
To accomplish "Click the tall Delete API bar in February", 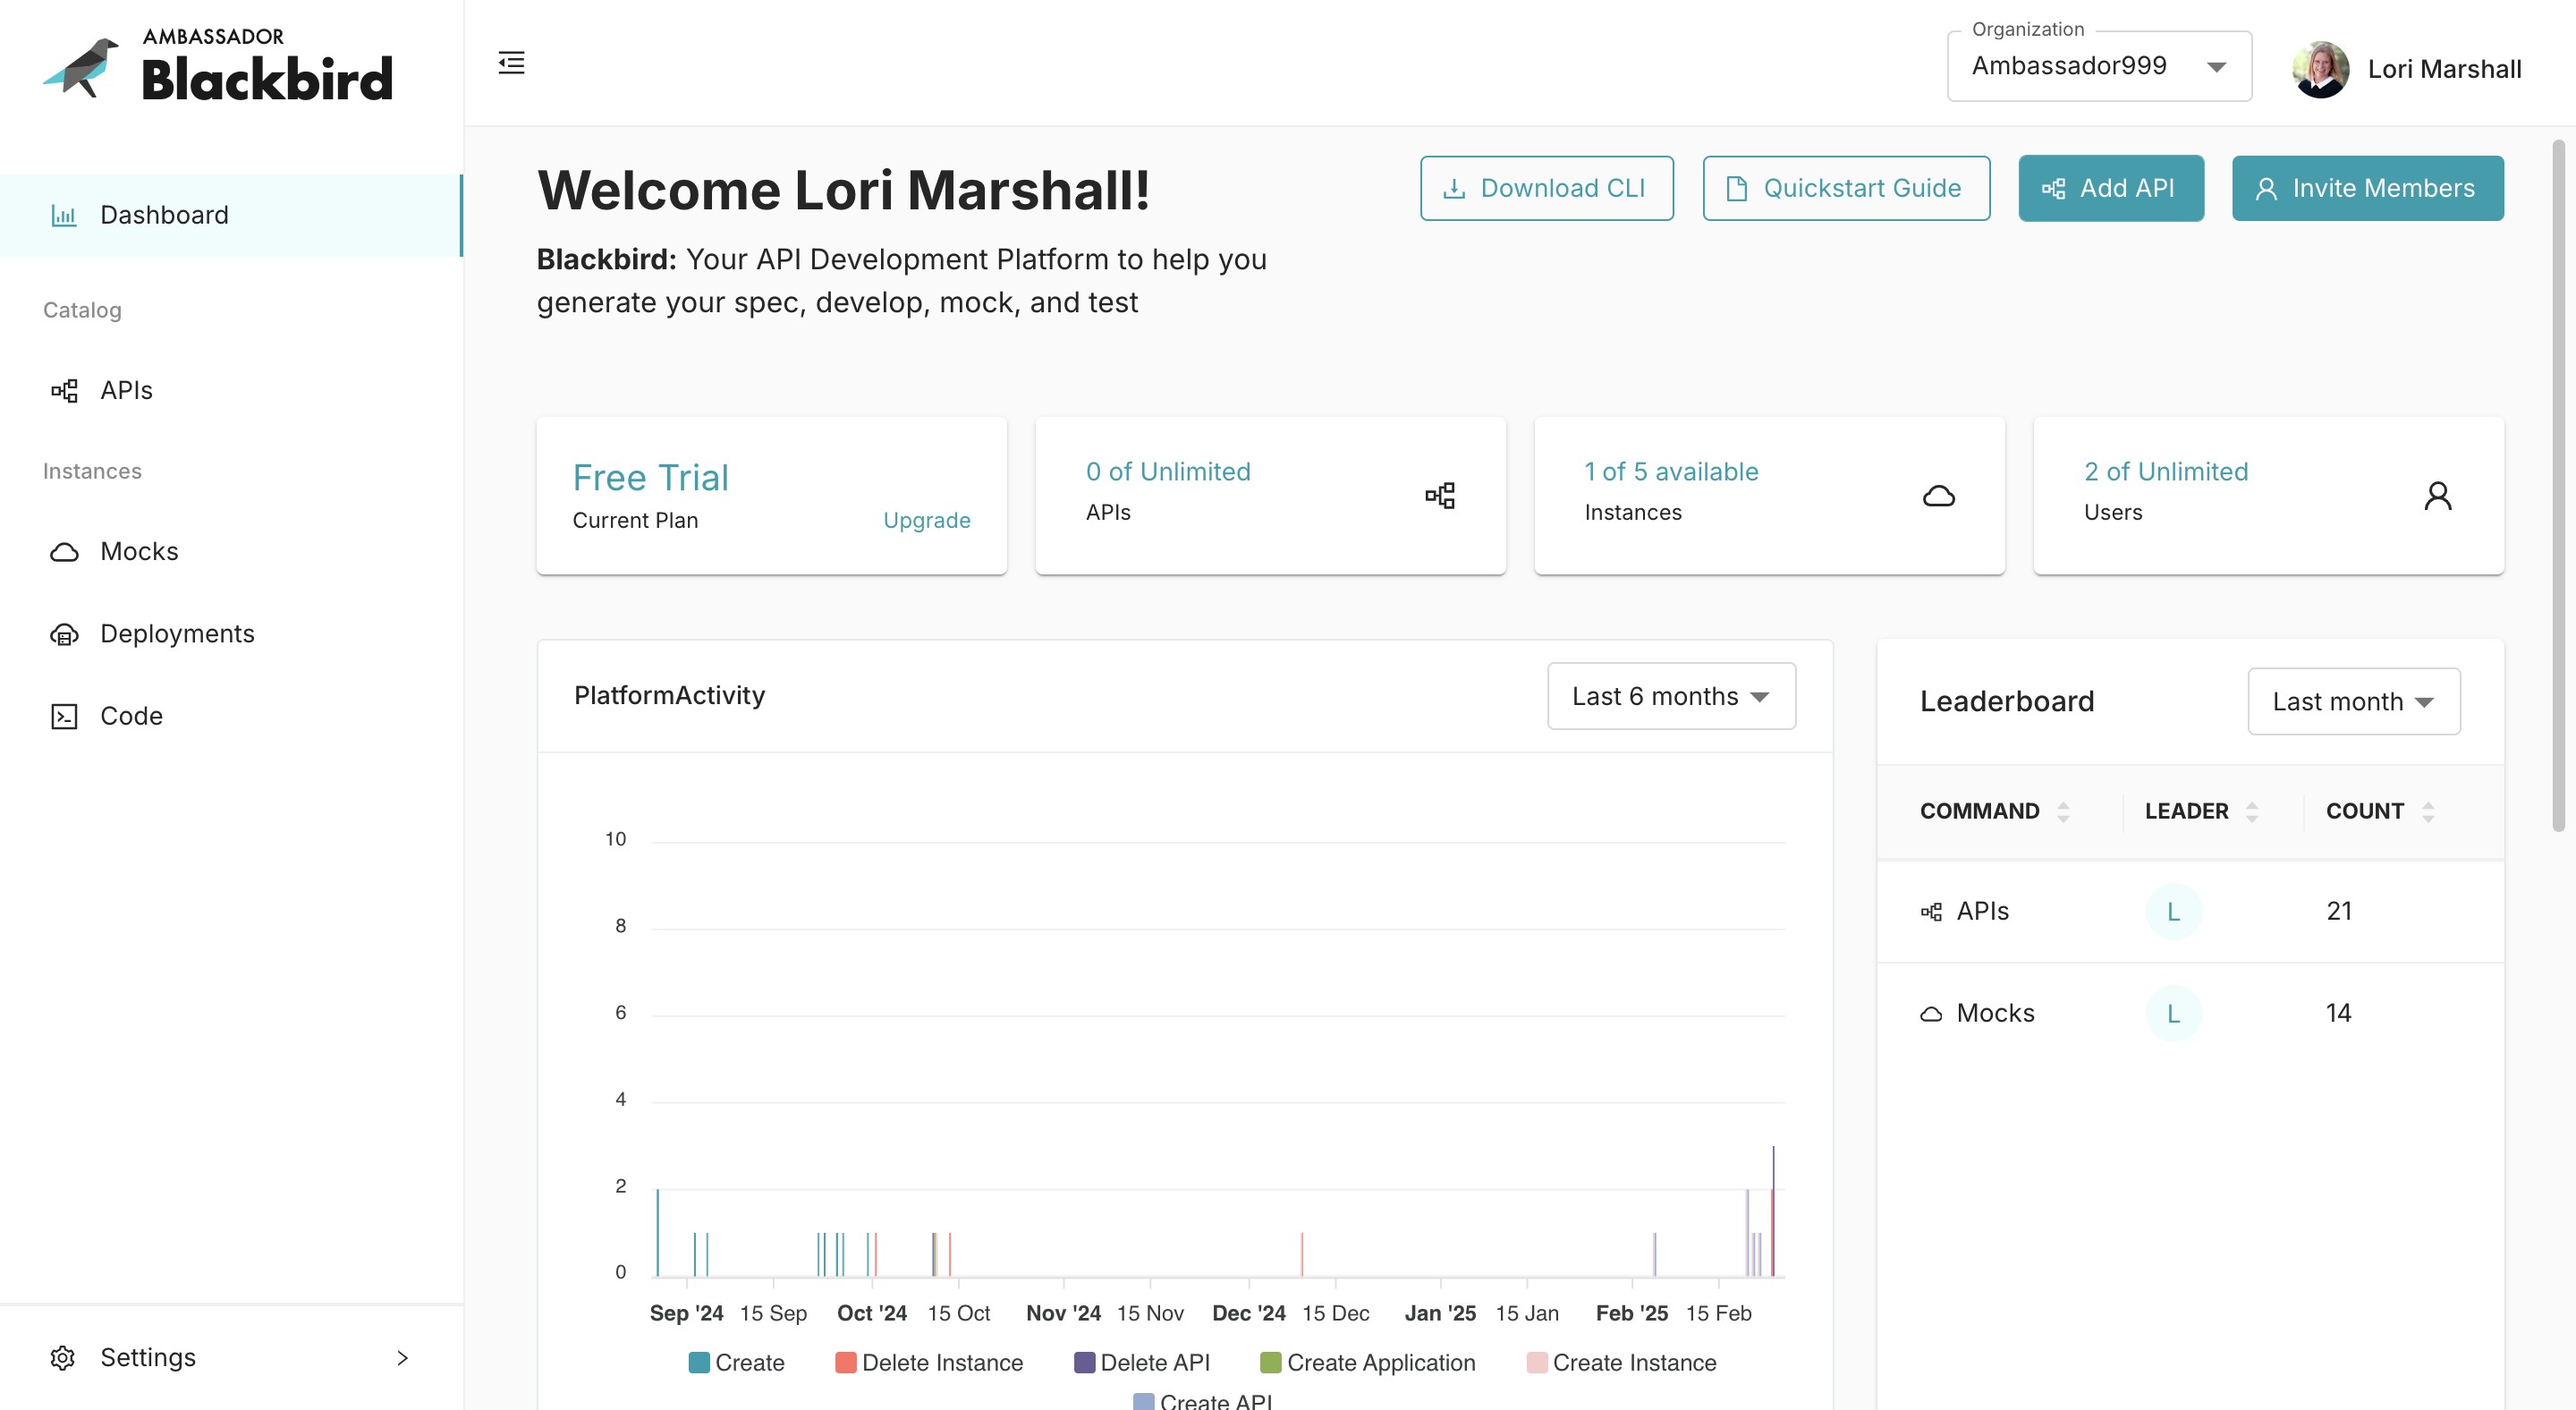I will [1772, 1210].
